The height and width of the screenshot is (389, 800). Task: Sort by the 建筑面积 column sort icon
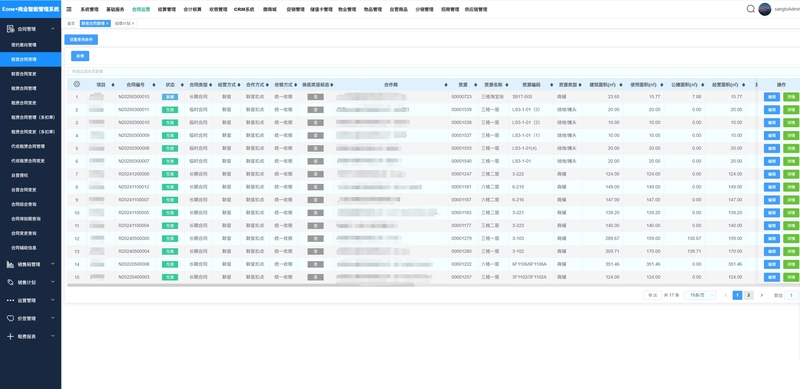coord(622,85)
